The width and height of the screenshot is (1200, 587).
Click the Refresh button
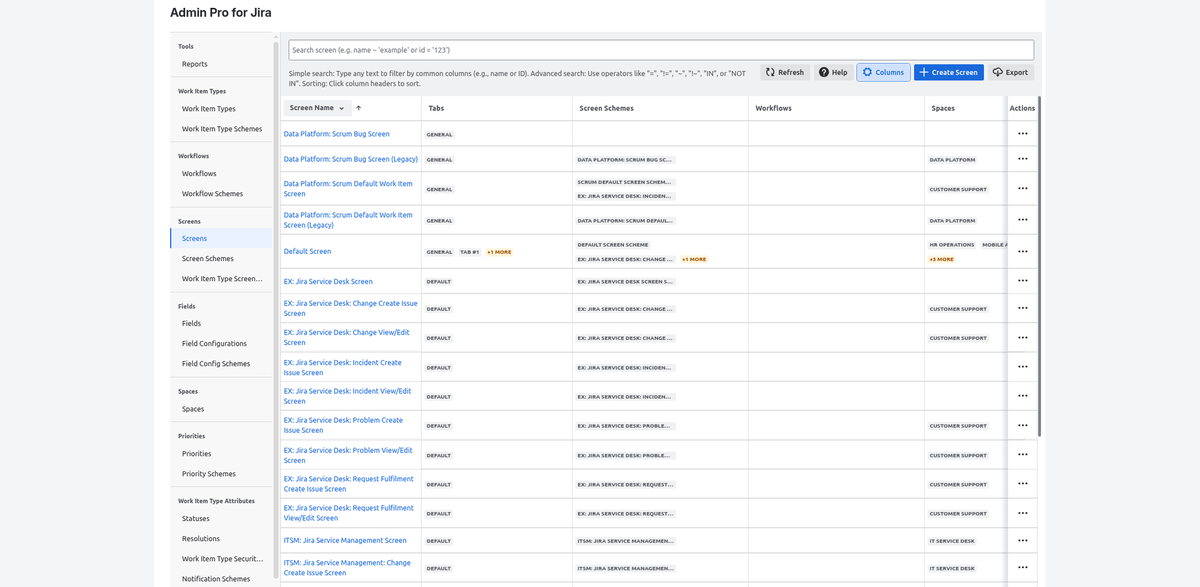coord(785,72)
